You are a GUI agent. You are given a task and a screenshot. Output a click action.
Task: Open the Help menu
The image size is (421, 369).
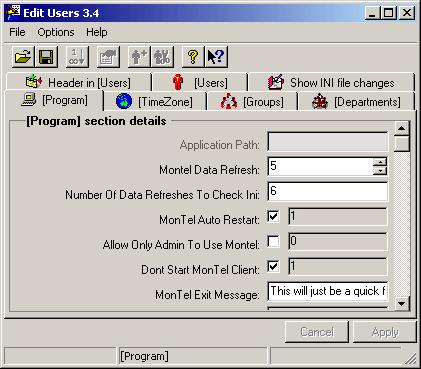click(x=97, y=32)
